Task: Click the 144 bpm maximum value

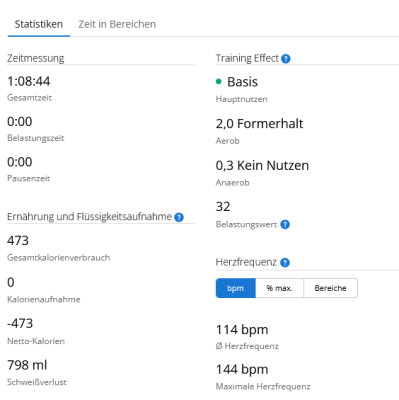Action: click(x=242, y=370)
